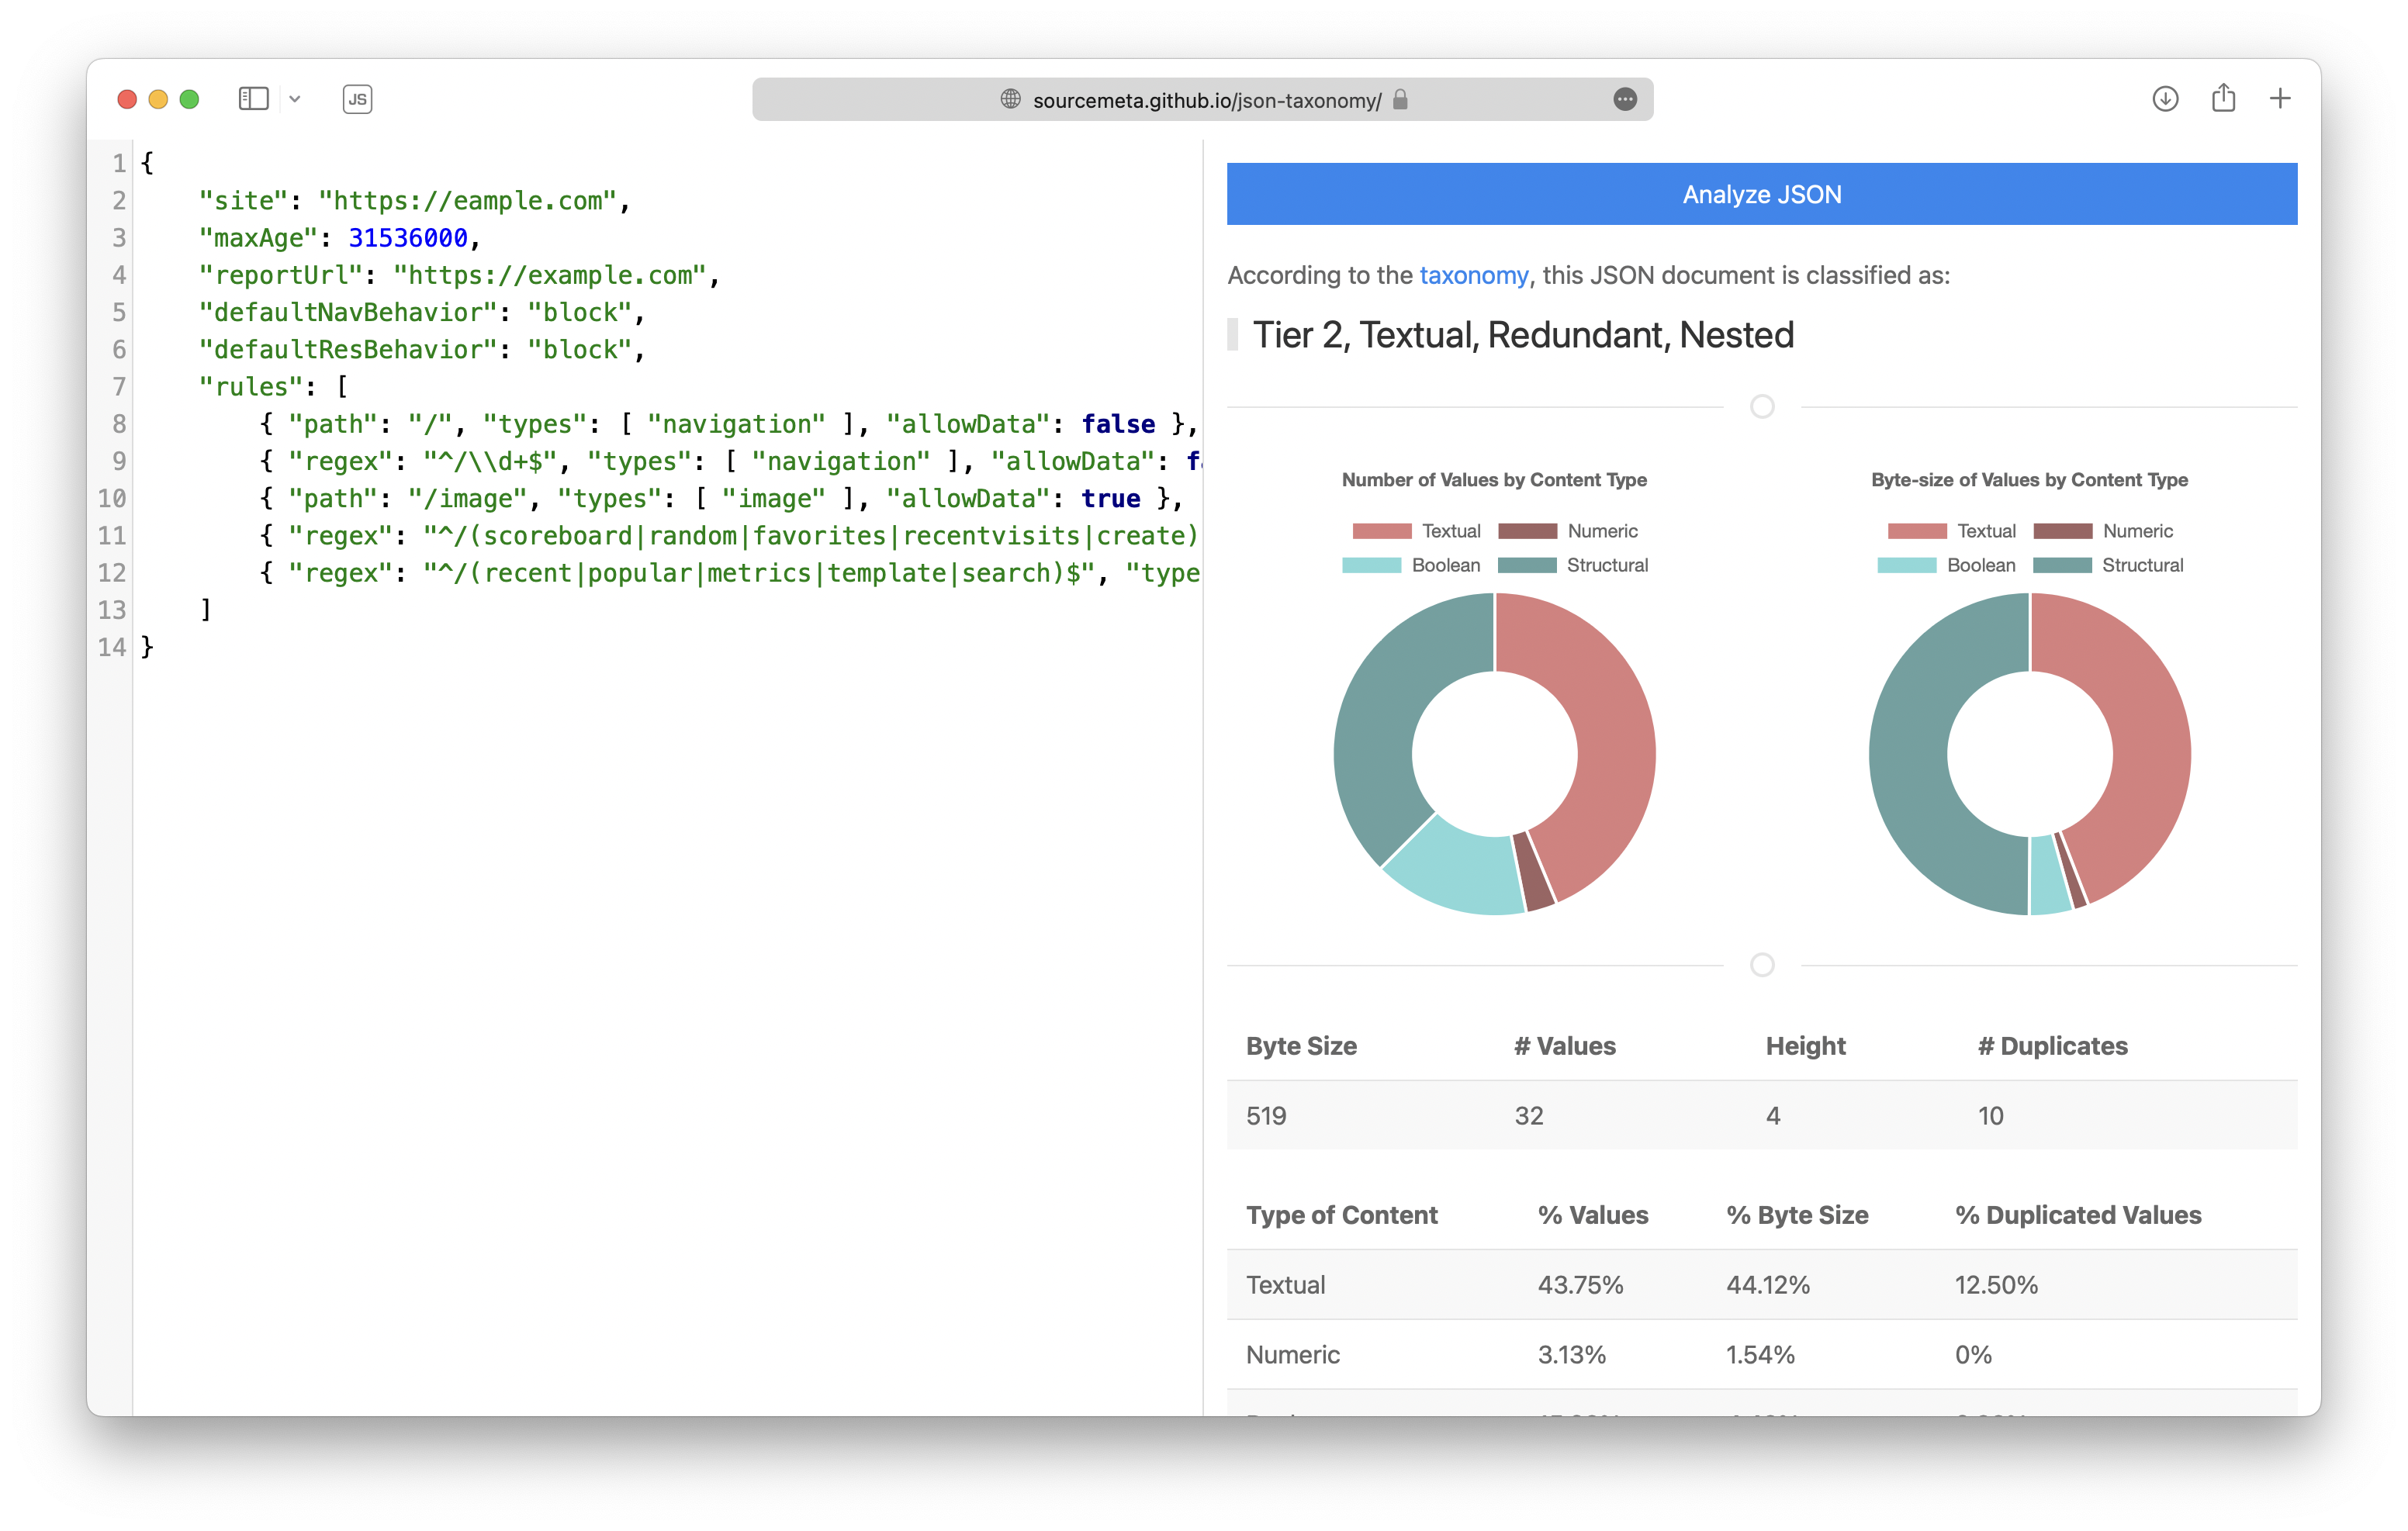Show the Safari downloads icon
The image size is (2408, 1531).
pyautogui.click(x=2165, y=99)
